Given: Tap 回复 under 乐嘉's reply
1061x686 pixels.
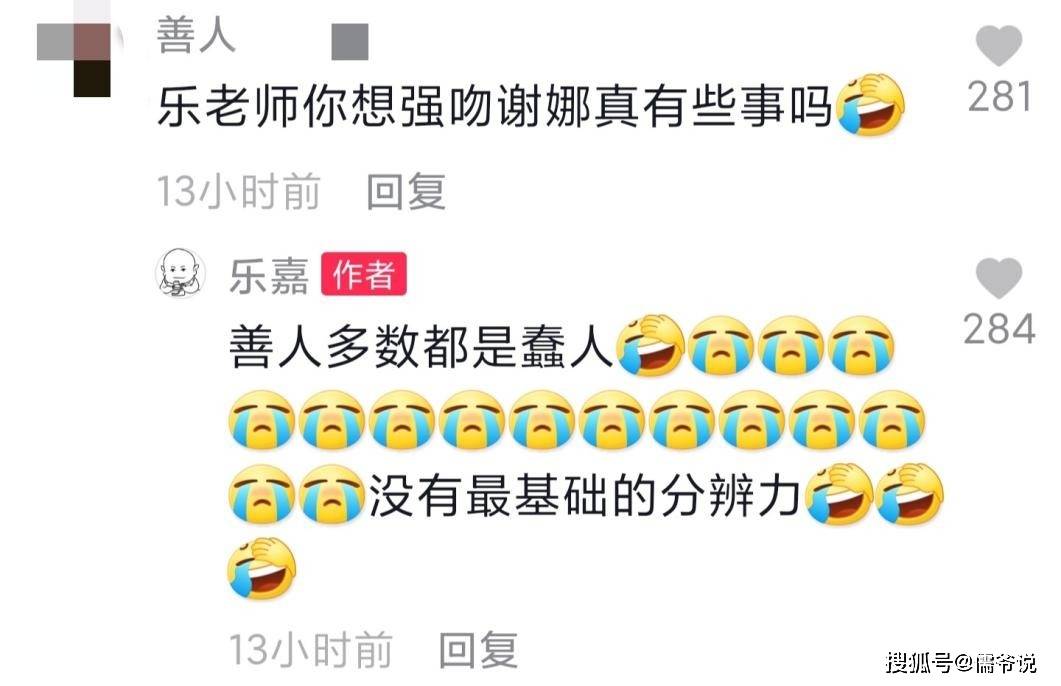Looking at the screenshot, I should 478,650.
